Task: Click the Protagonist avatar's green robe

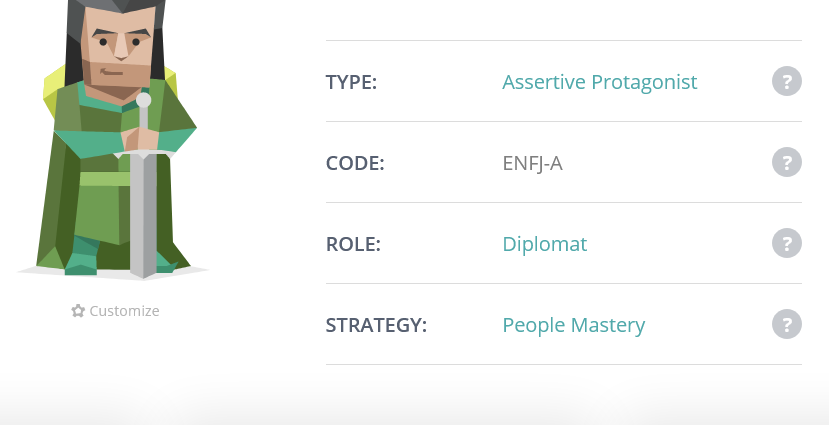Action: tap(98, 206)
